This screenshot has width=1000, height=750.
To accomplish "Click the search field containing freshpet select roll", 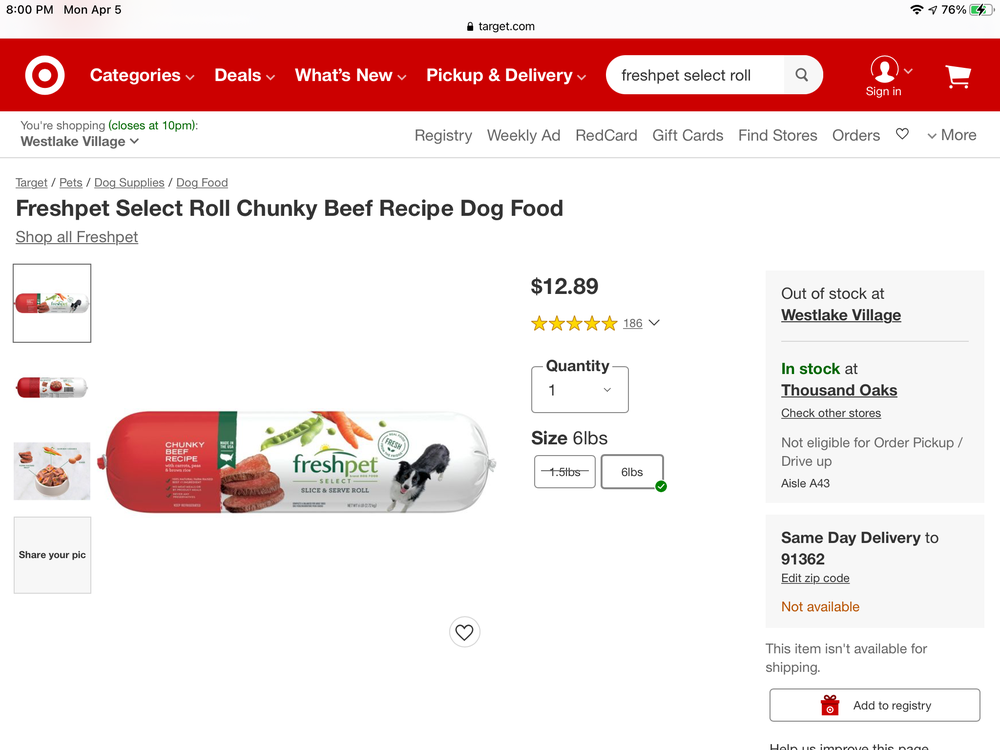I will [700, 75].
